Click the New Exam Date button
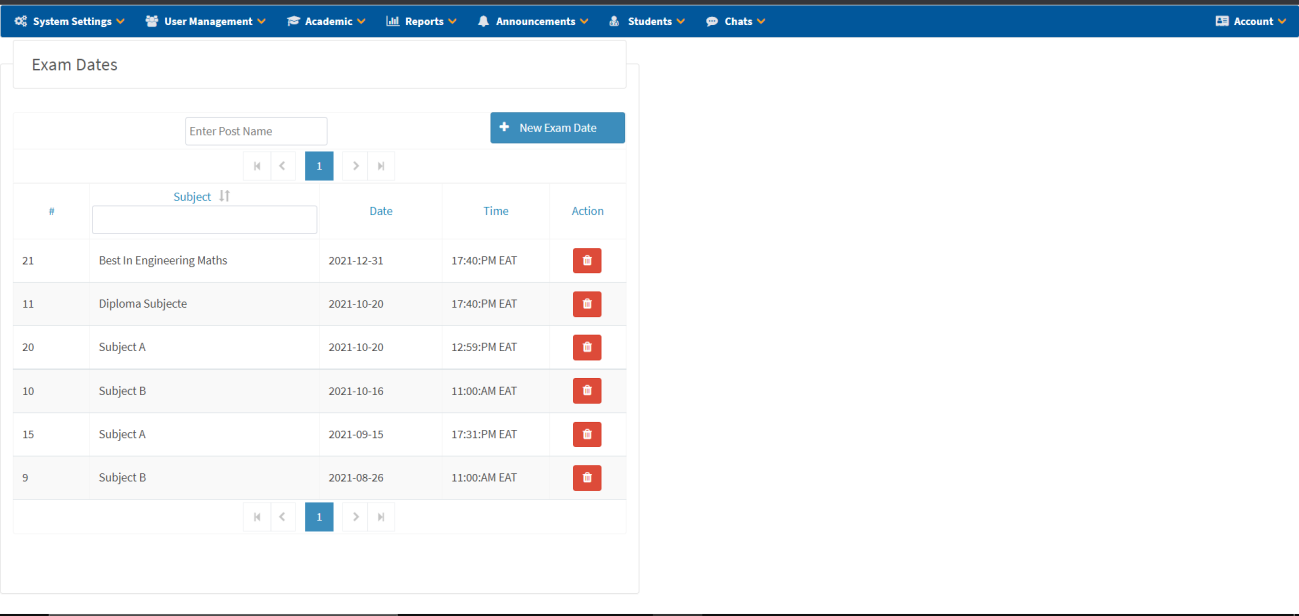The width and height of the screenshot is (1299, 616). (x=557, y=128)
